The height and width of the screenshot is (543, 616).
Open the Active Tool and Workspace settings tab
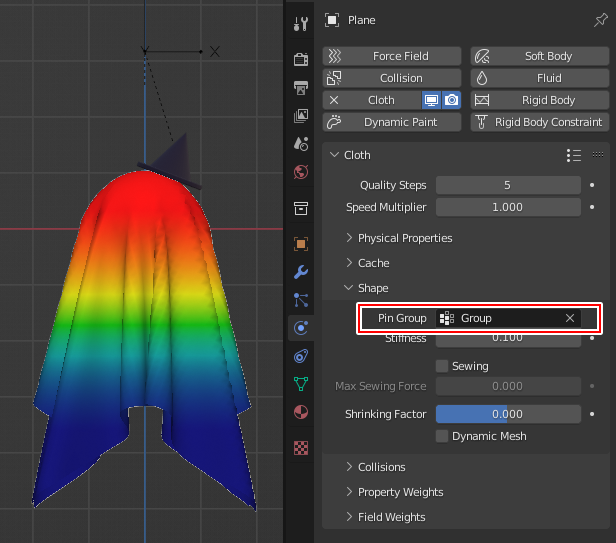pos(300,22)
